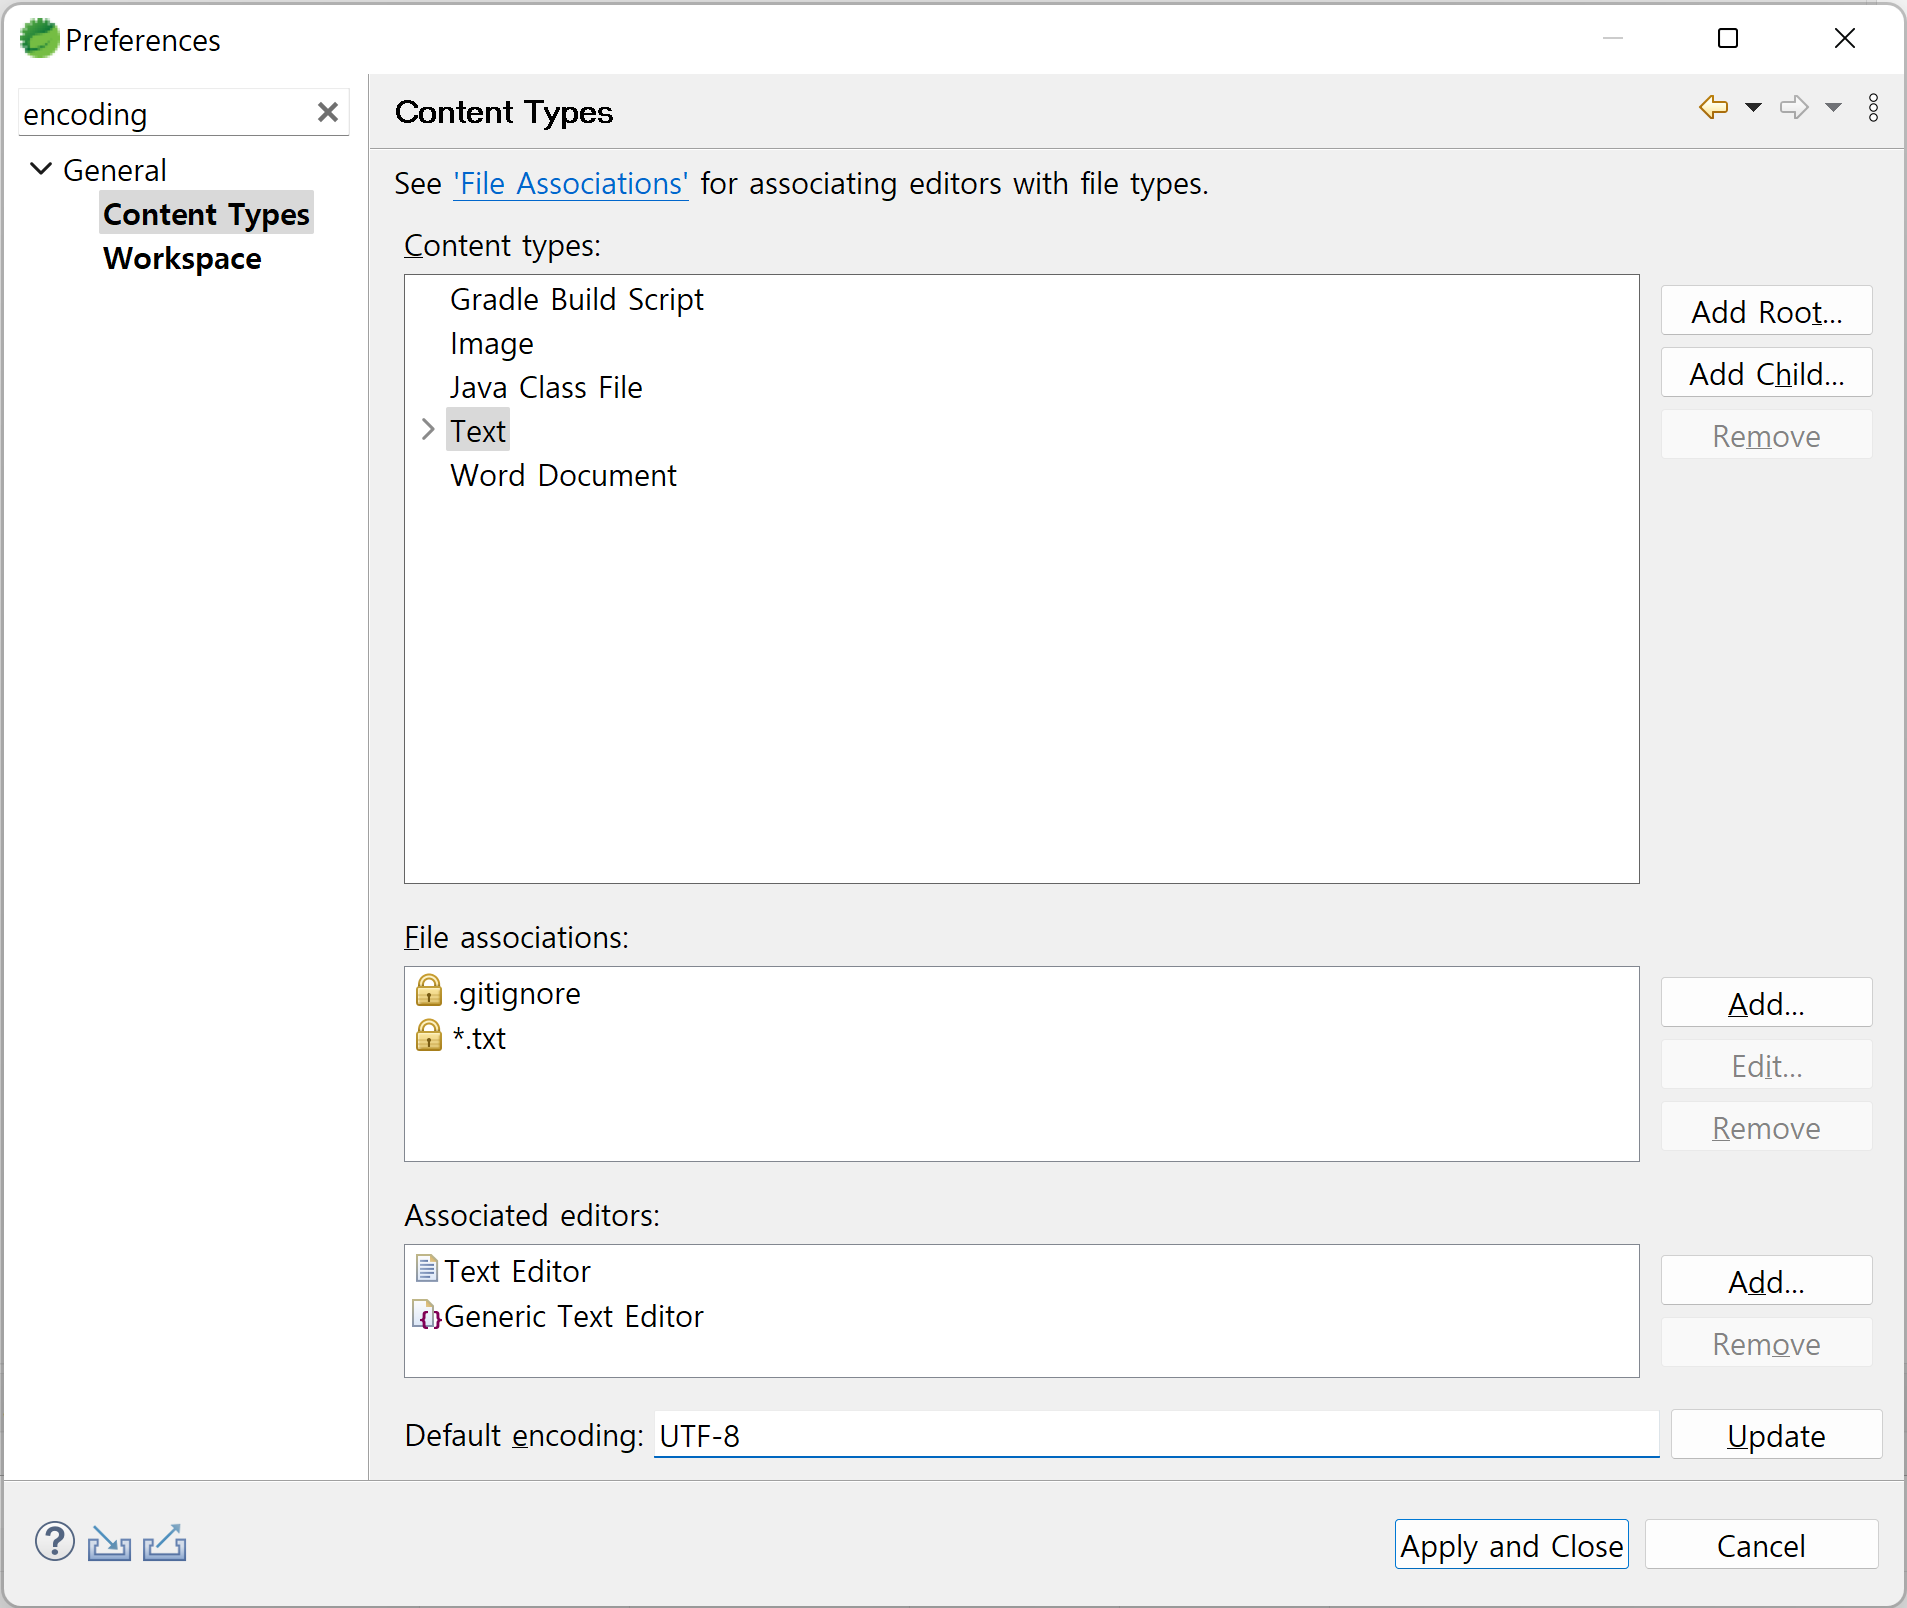Open the three-dot view menu icon

pyautogui.click(x=1873, y=107)
